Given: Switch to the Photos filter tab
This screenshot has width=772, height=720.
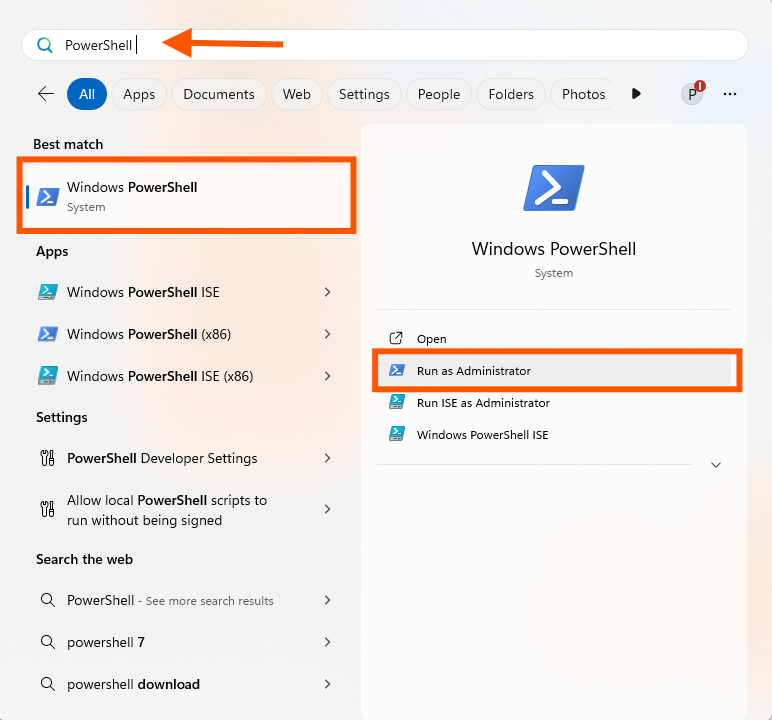Looking at the screenshot, I should click(583, 94).
